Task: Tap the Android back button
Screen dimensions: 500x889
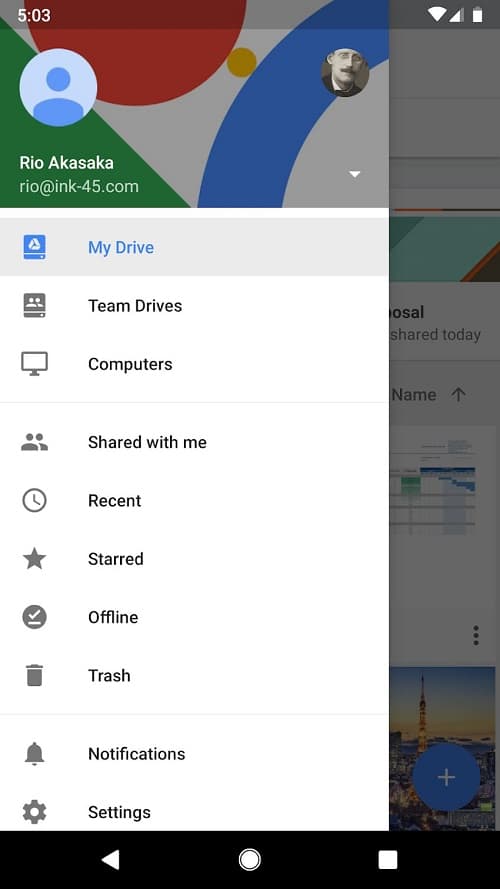Action: pos(111,860)
